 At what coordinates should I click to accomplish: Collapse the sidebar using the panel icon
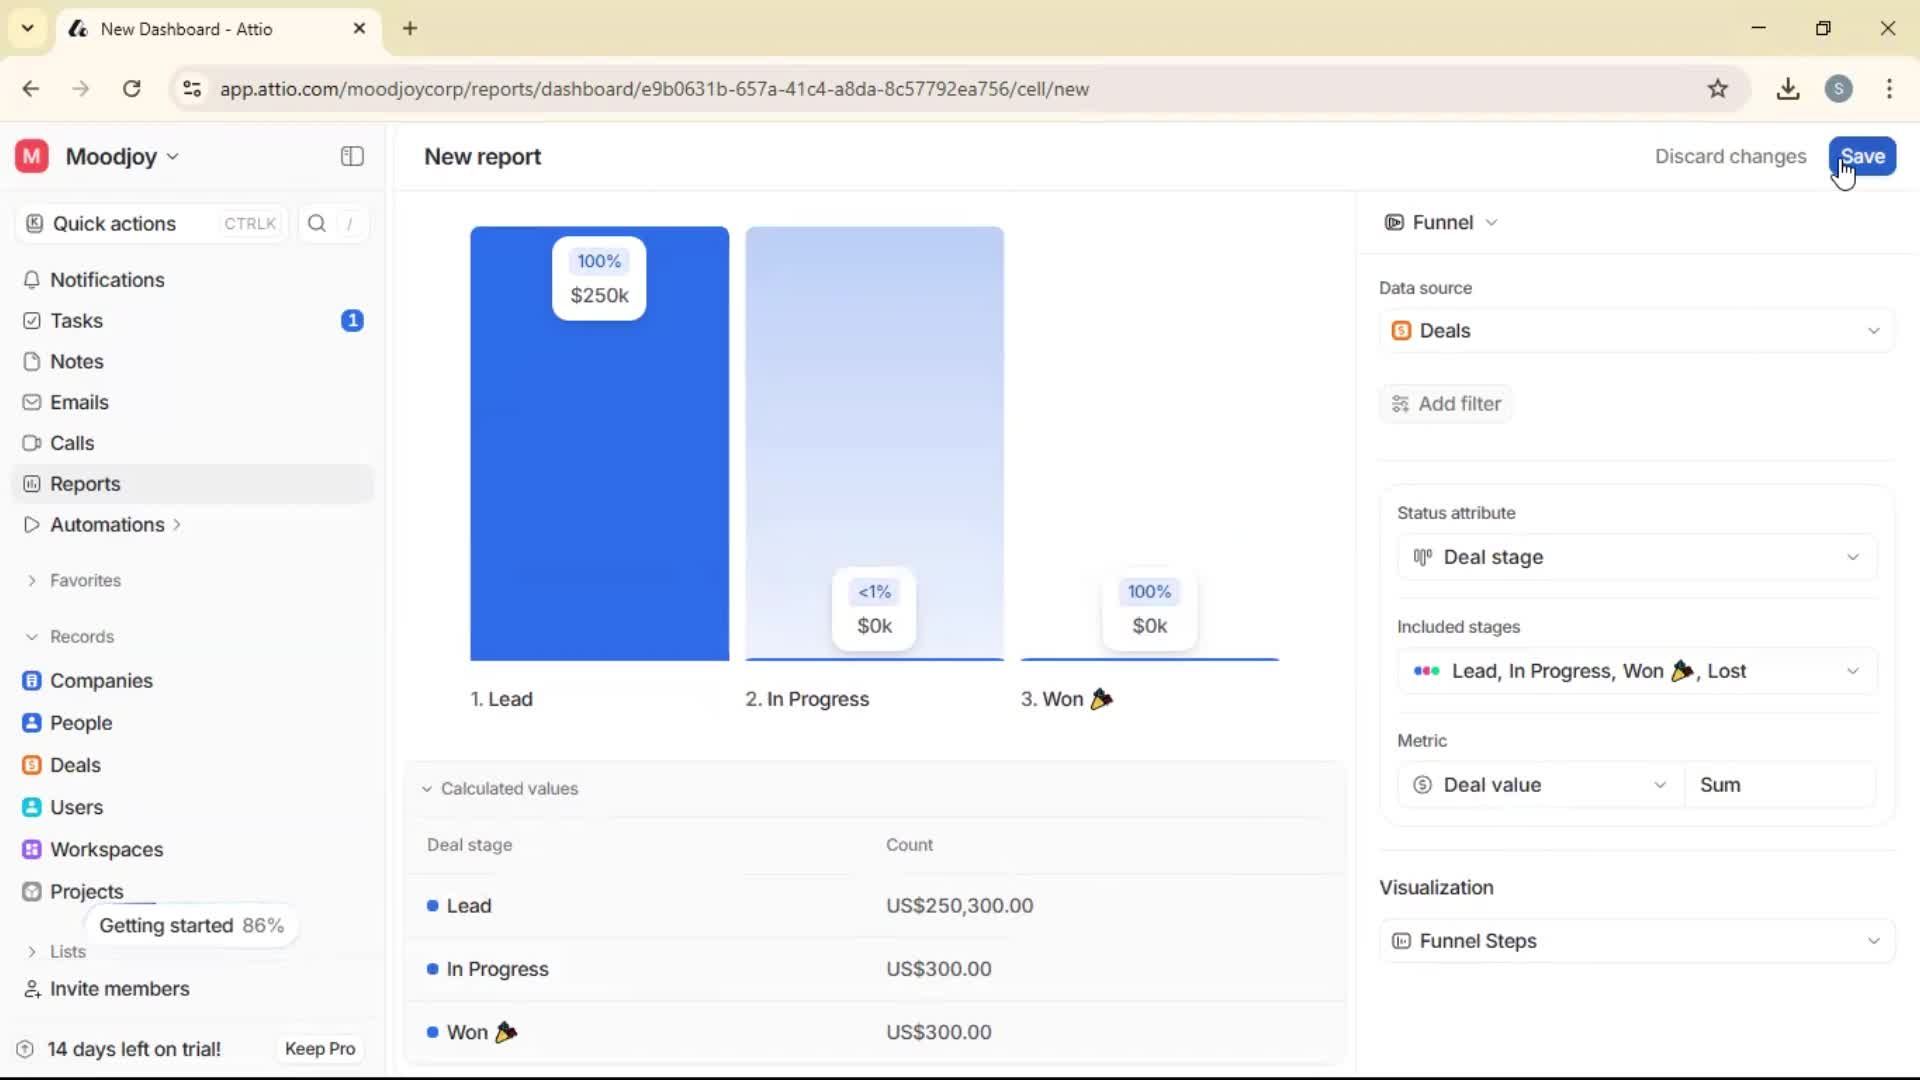coord(351,156)
